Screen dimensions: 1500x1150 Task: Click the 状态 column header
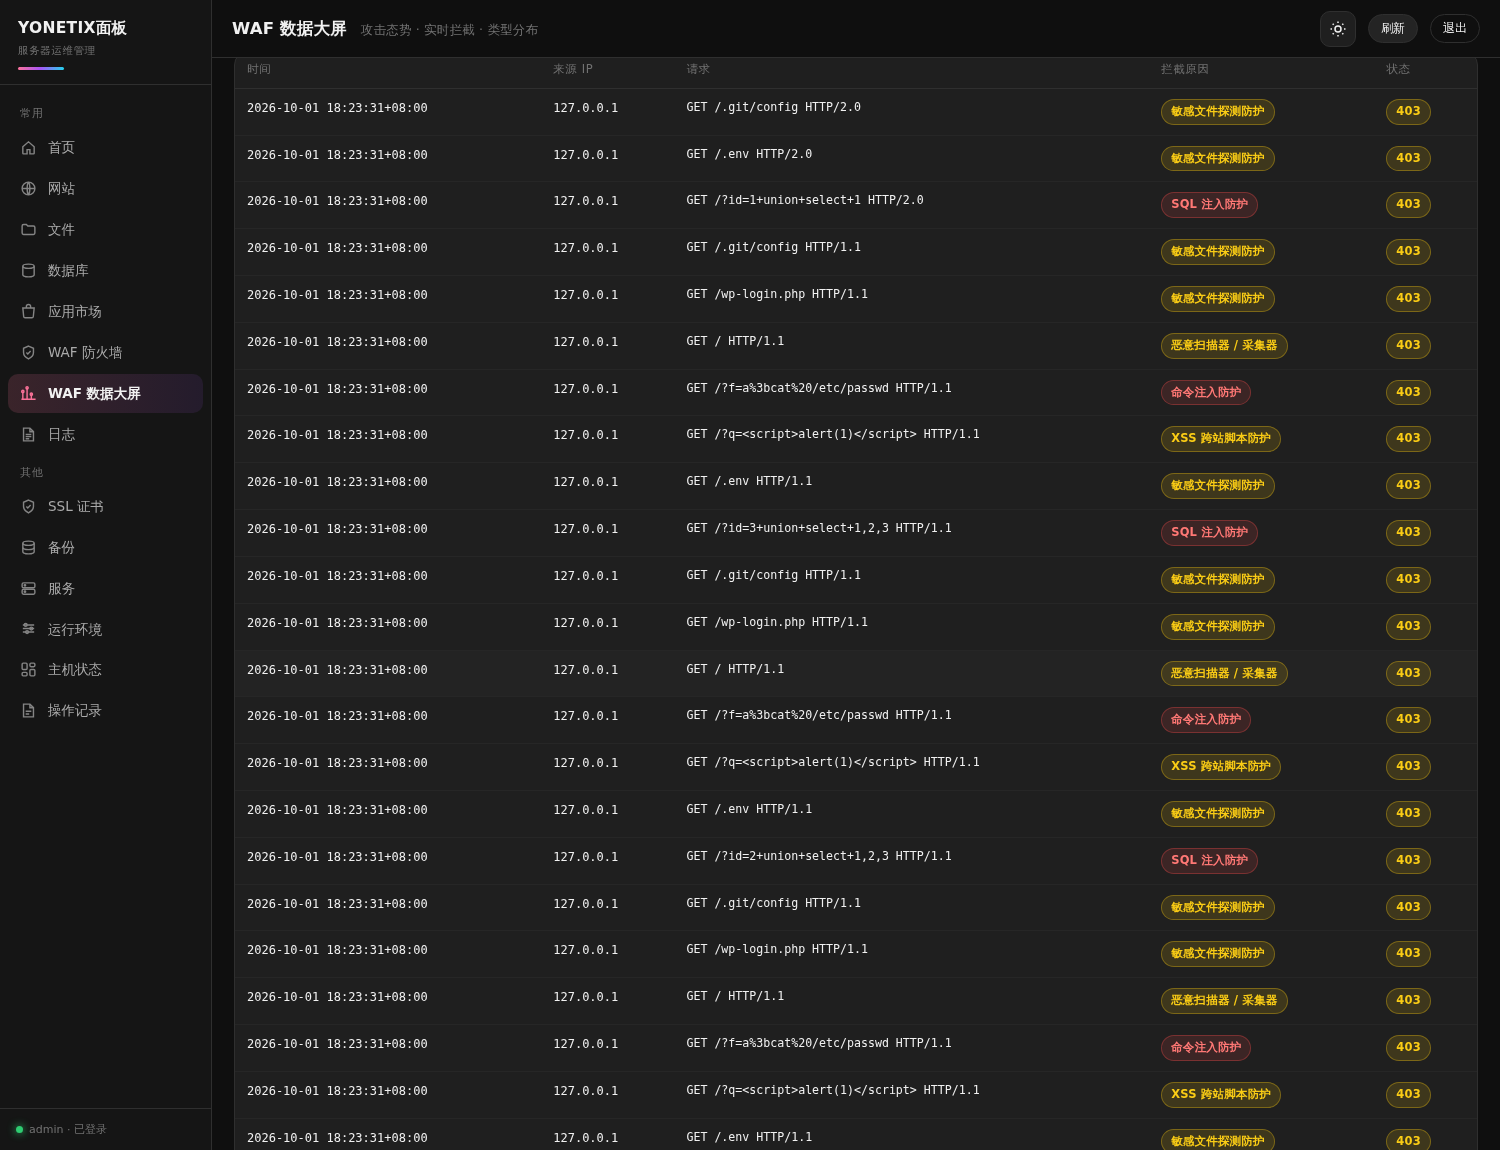(x=1398, y=70)
